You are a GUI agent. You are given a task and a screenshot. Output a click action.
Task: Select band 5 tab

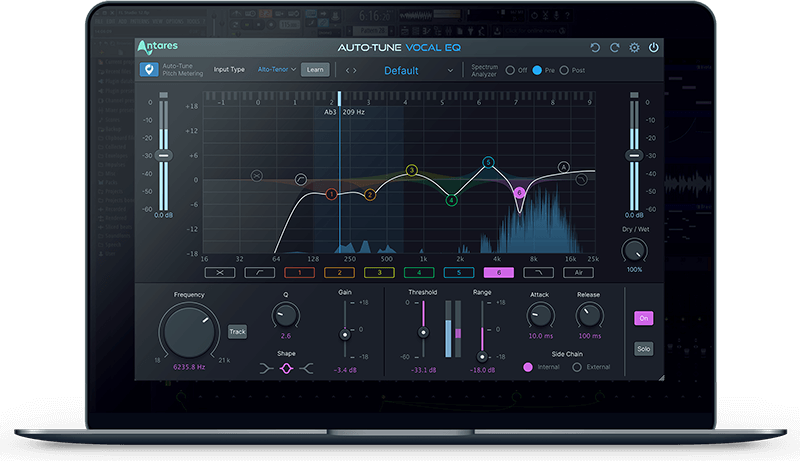pos(459,273)
